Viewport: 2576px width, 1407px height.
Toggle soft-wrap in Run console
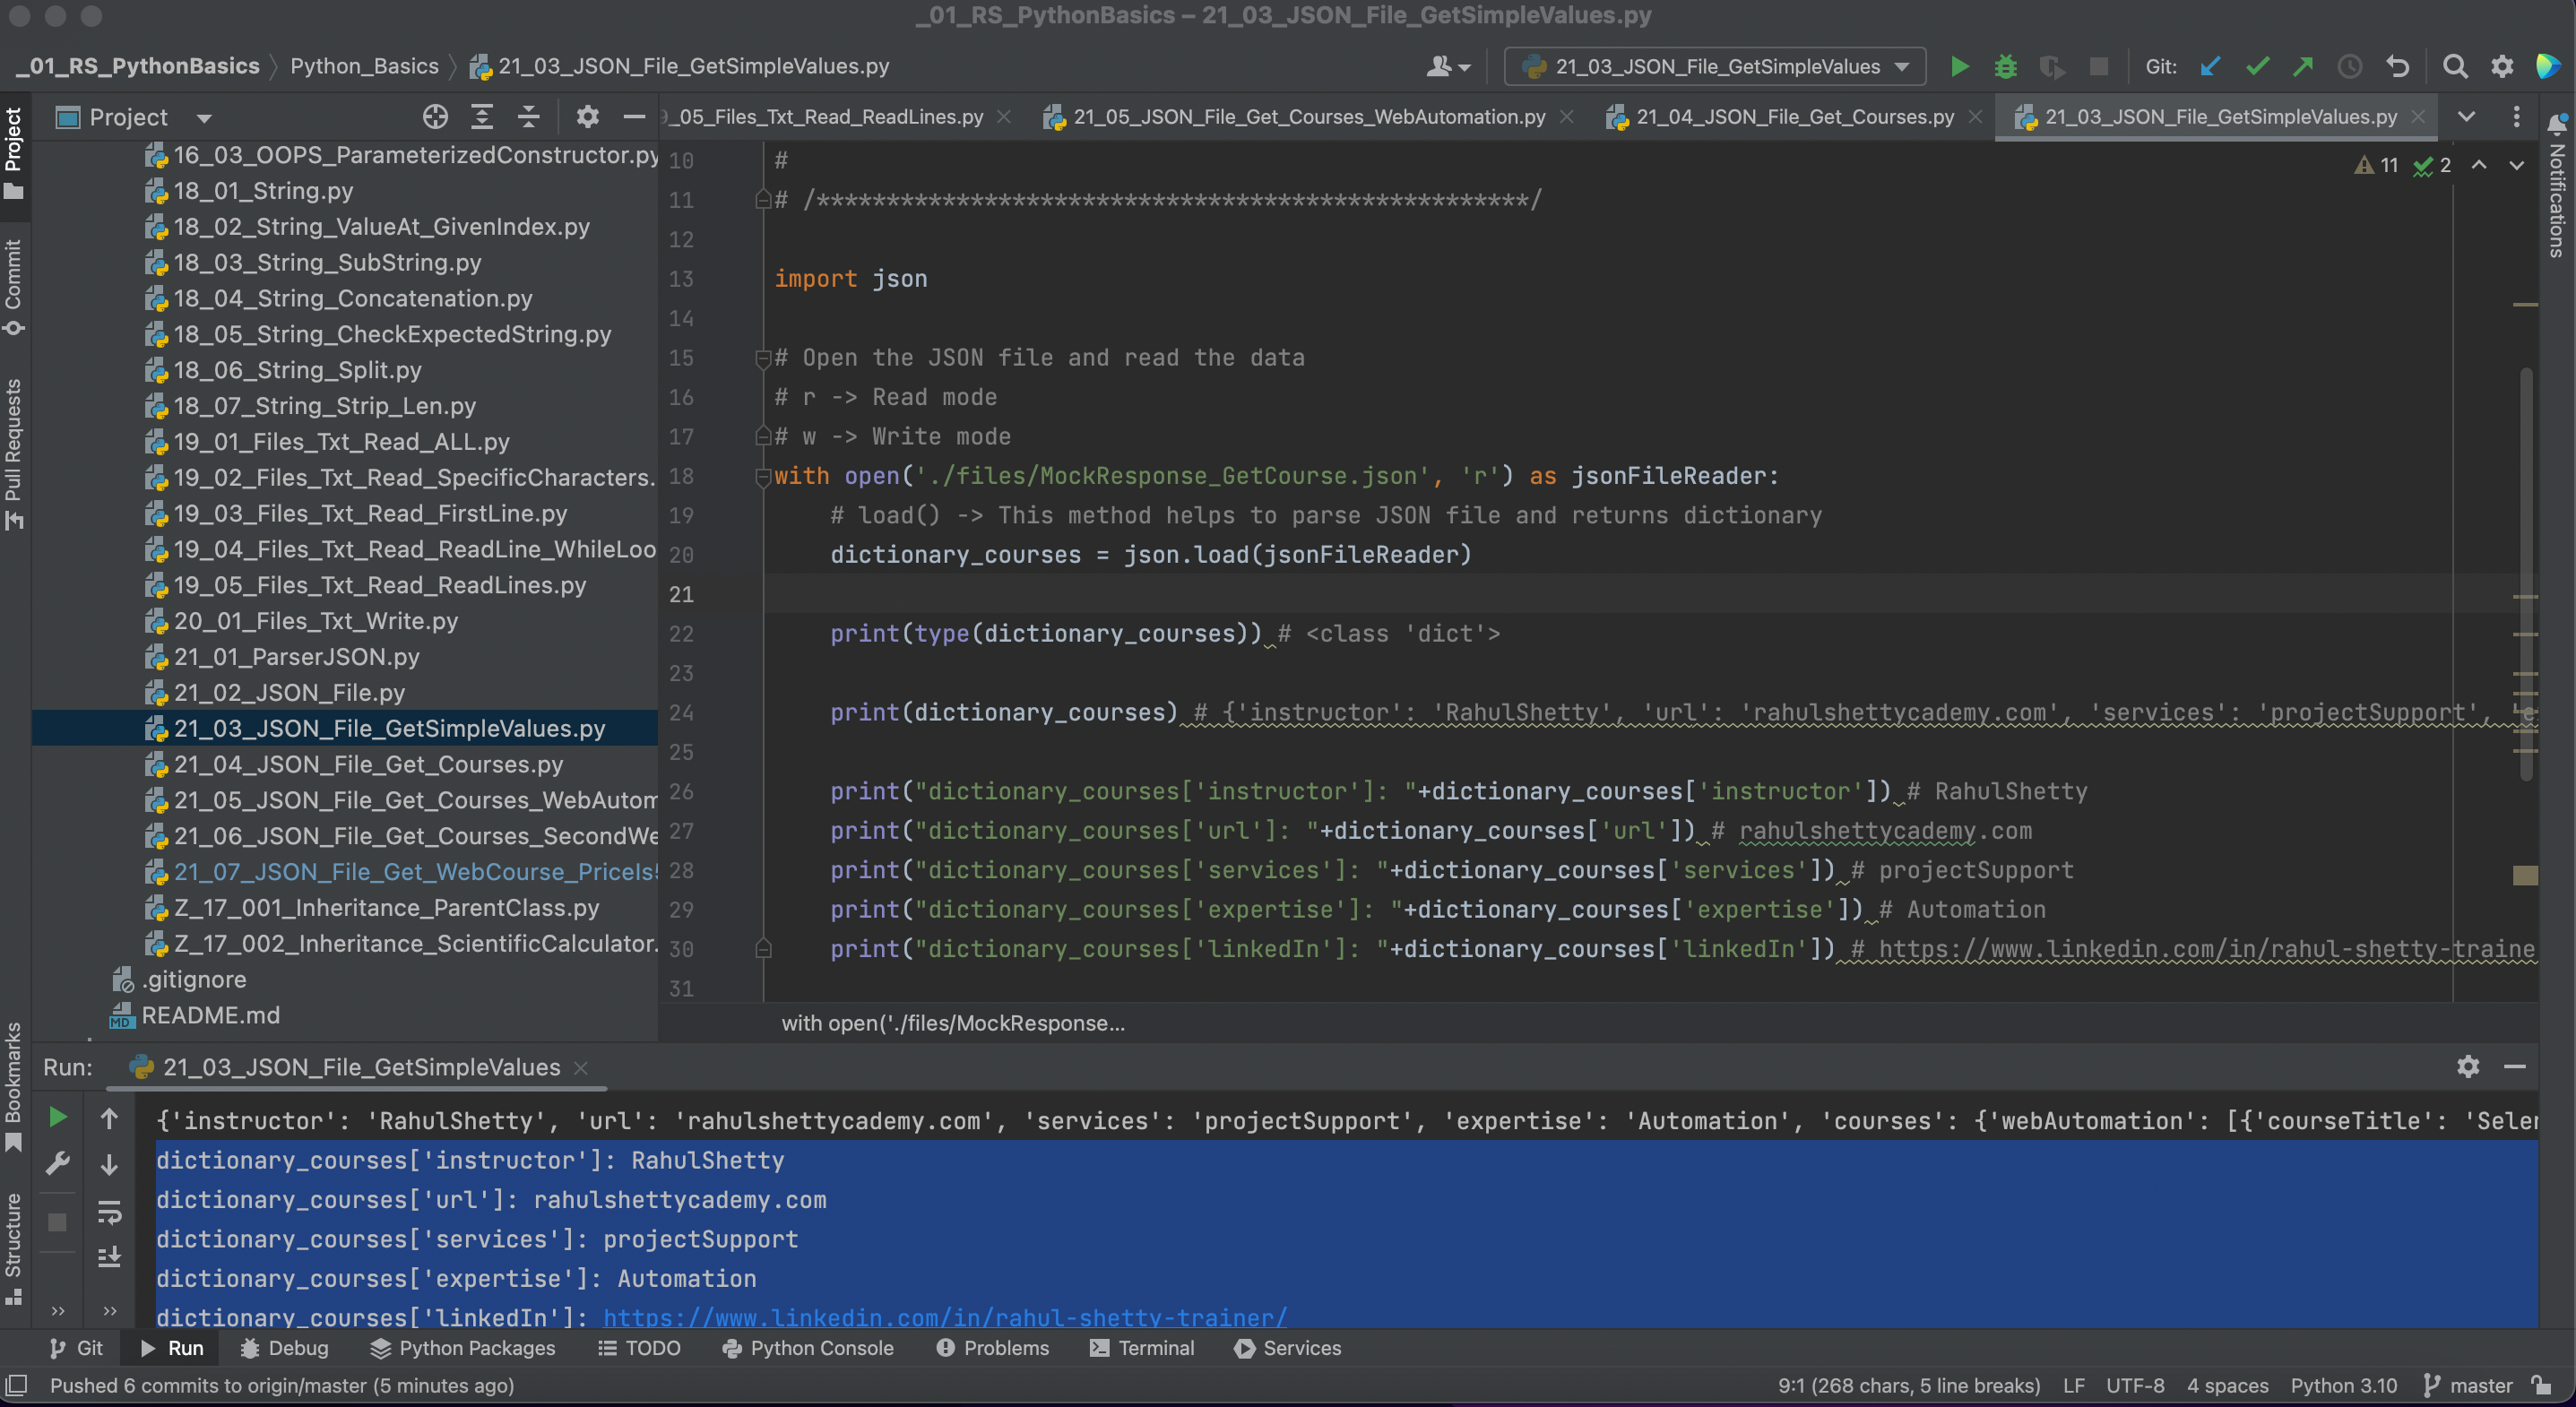pyautogui.click(x=109, y=1213)
